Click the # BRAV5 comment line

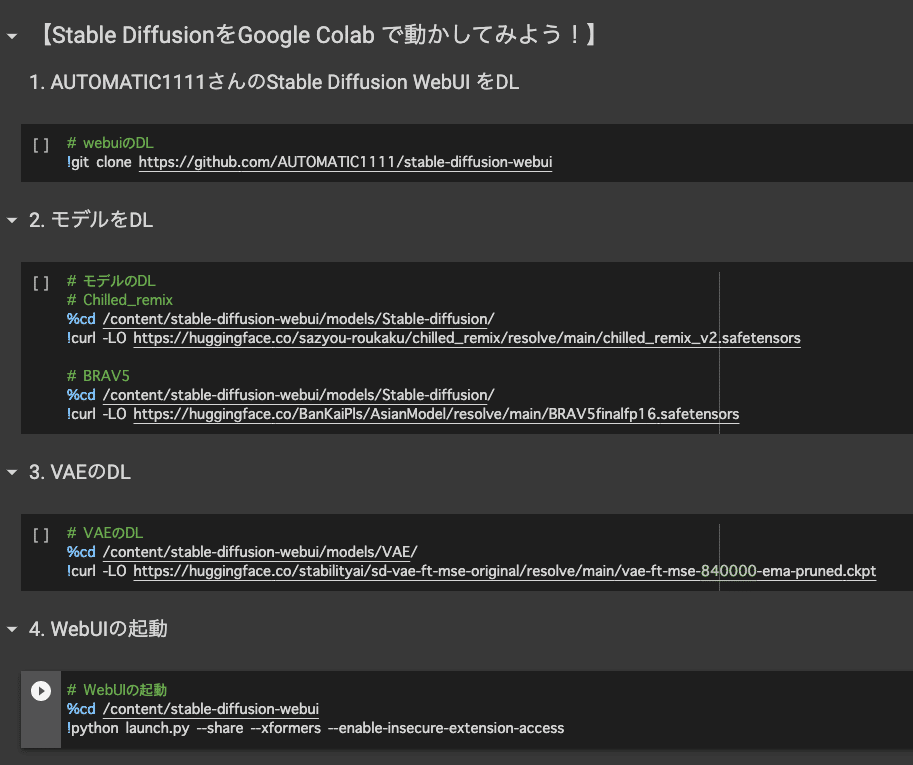98,376
